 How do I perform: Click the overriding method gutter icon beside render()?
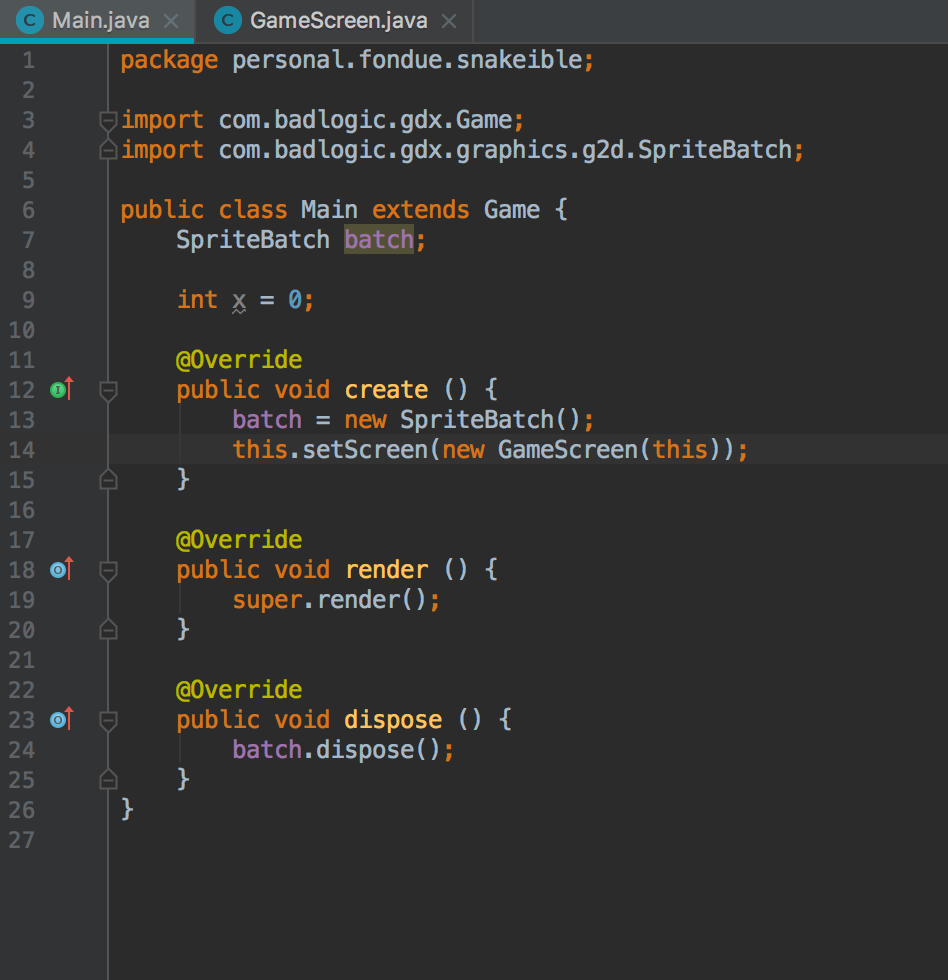(60, 570)
